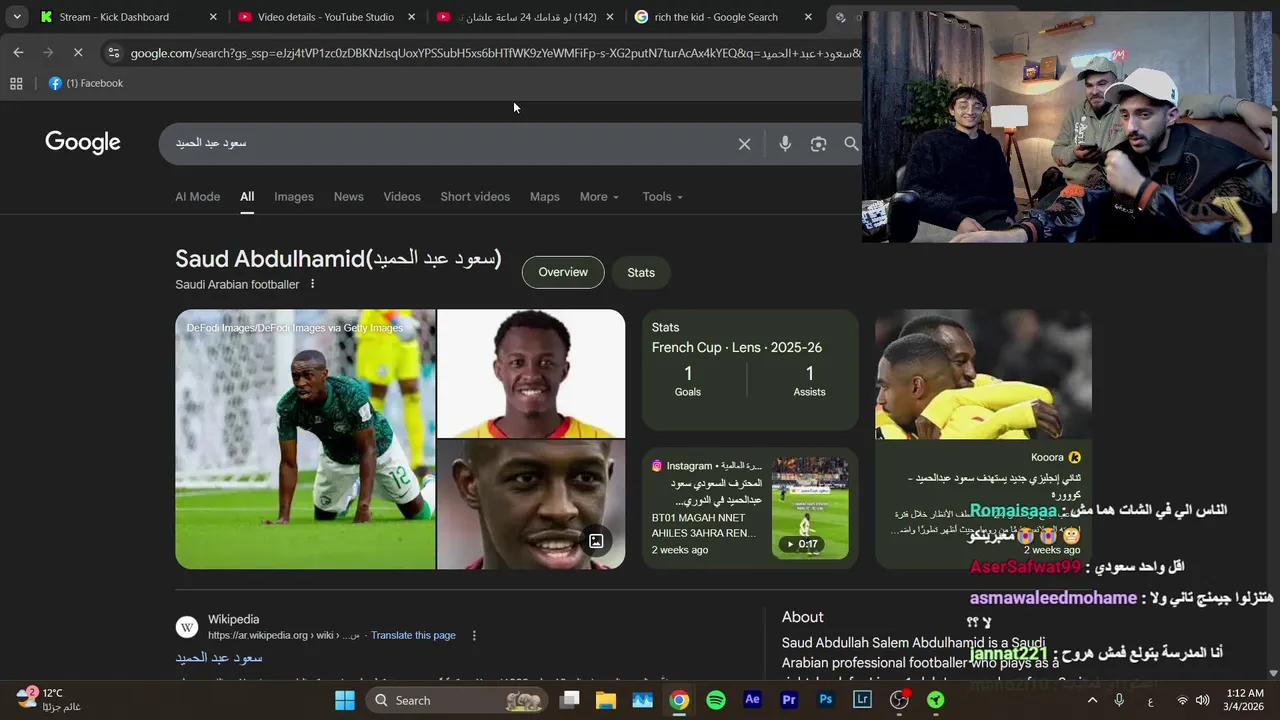Stop page loading with the X button
1280x720 pixels.
[78, 52]
